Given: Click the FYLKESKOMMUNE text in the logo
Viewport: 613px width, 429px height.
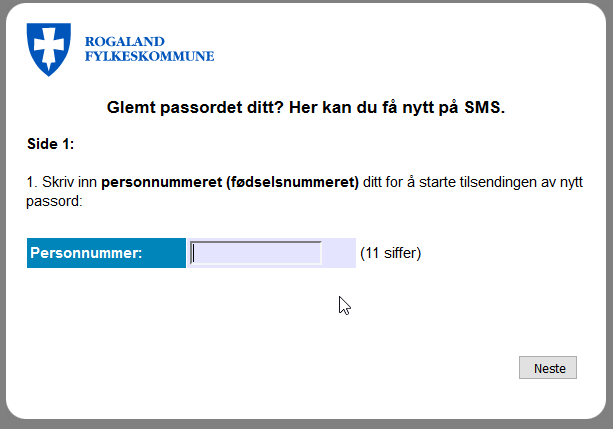Looking at the screenshot, I should pyautogui.click(x=150, y=56).
